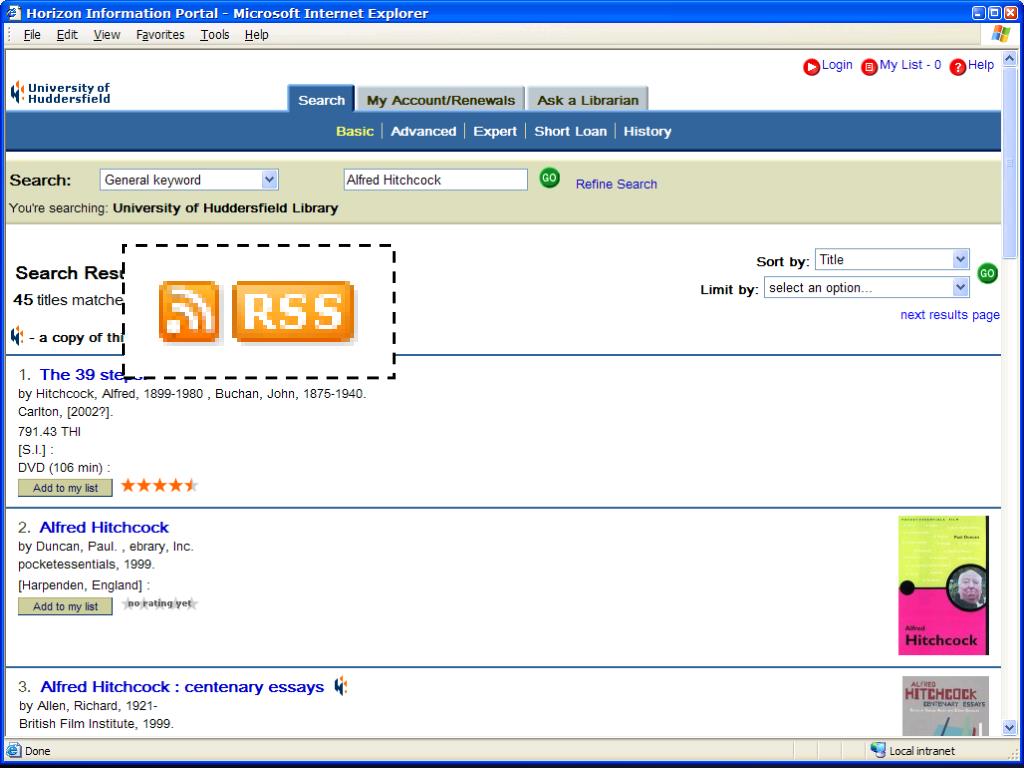Screen dimensions: 1024x768
Task: Select the Basic search mode
Action: (x=355, y=131)
